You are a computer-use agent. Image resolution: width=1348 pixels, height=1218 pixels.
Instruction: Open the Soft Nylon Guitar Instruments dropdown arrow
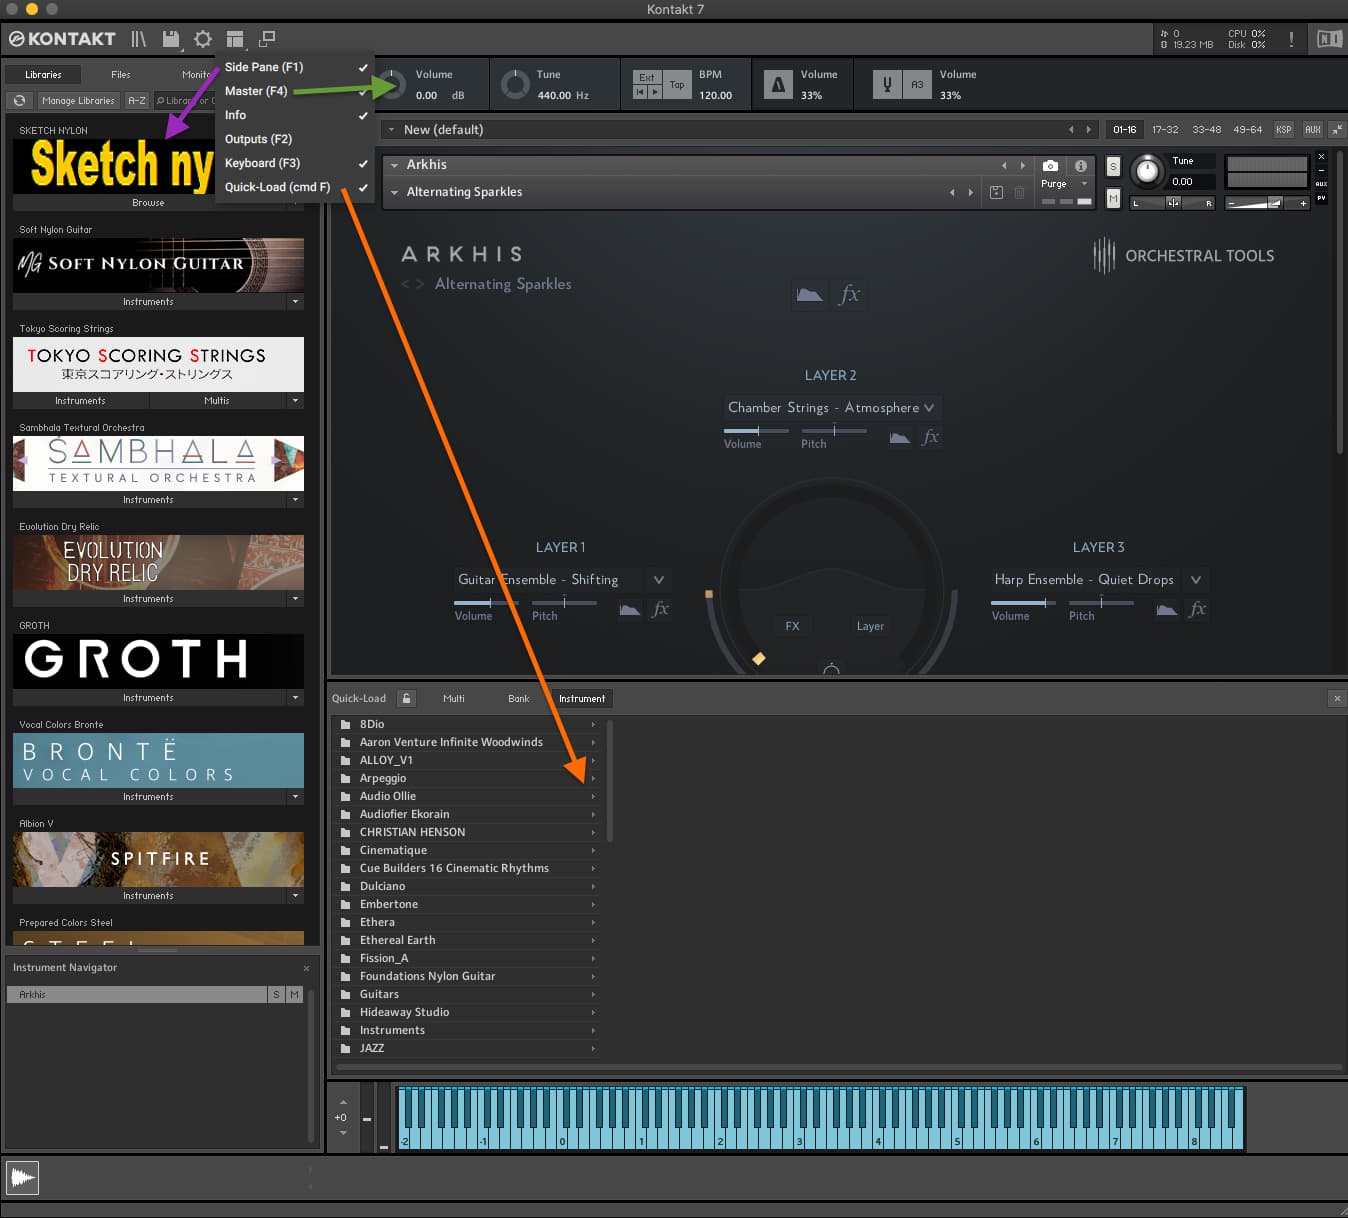pyautogui.click(x=295, y=302)
